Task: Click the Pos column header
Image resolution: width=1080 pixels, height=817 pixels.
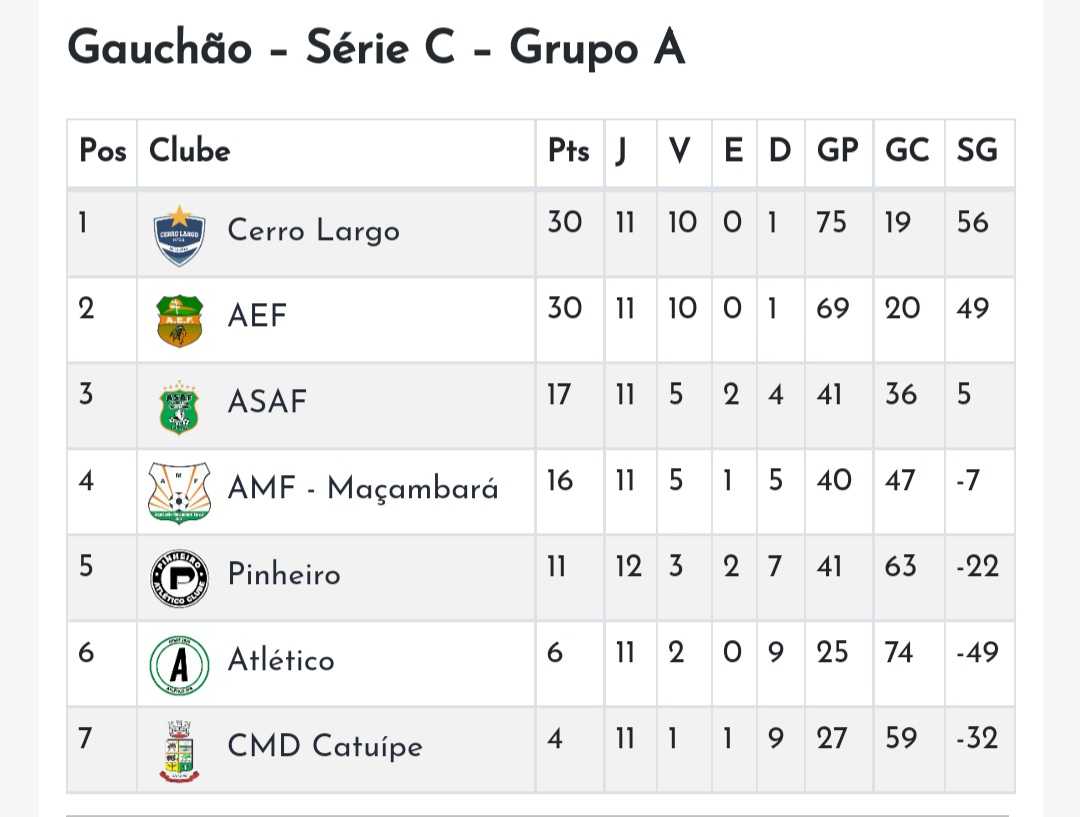Action: point(102,152)
